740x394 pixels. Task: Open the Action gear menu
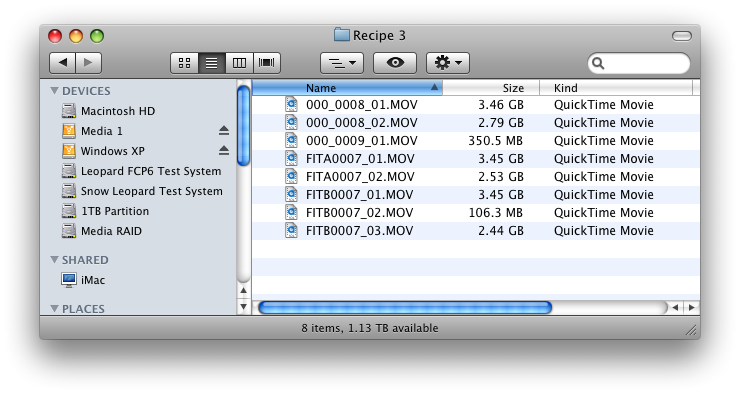coord(448,63)
